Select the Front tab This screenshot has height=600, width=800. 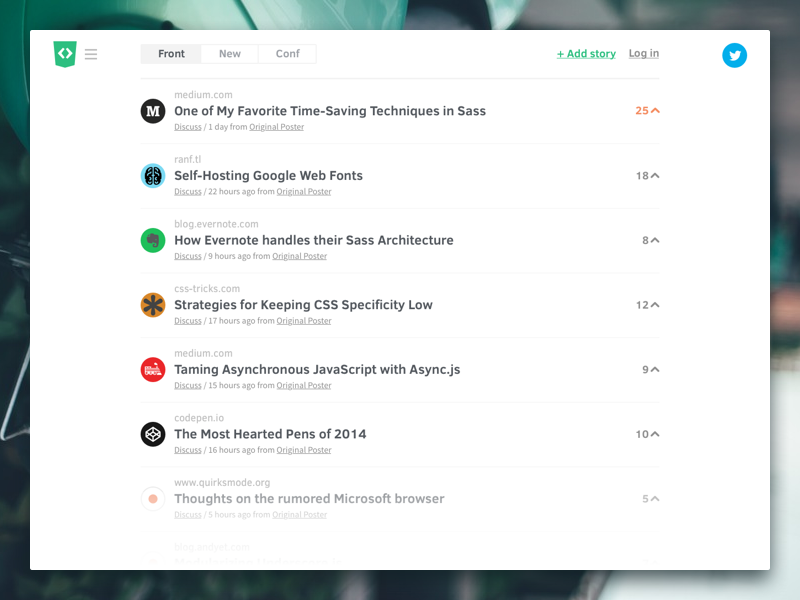tap(171, 54)
